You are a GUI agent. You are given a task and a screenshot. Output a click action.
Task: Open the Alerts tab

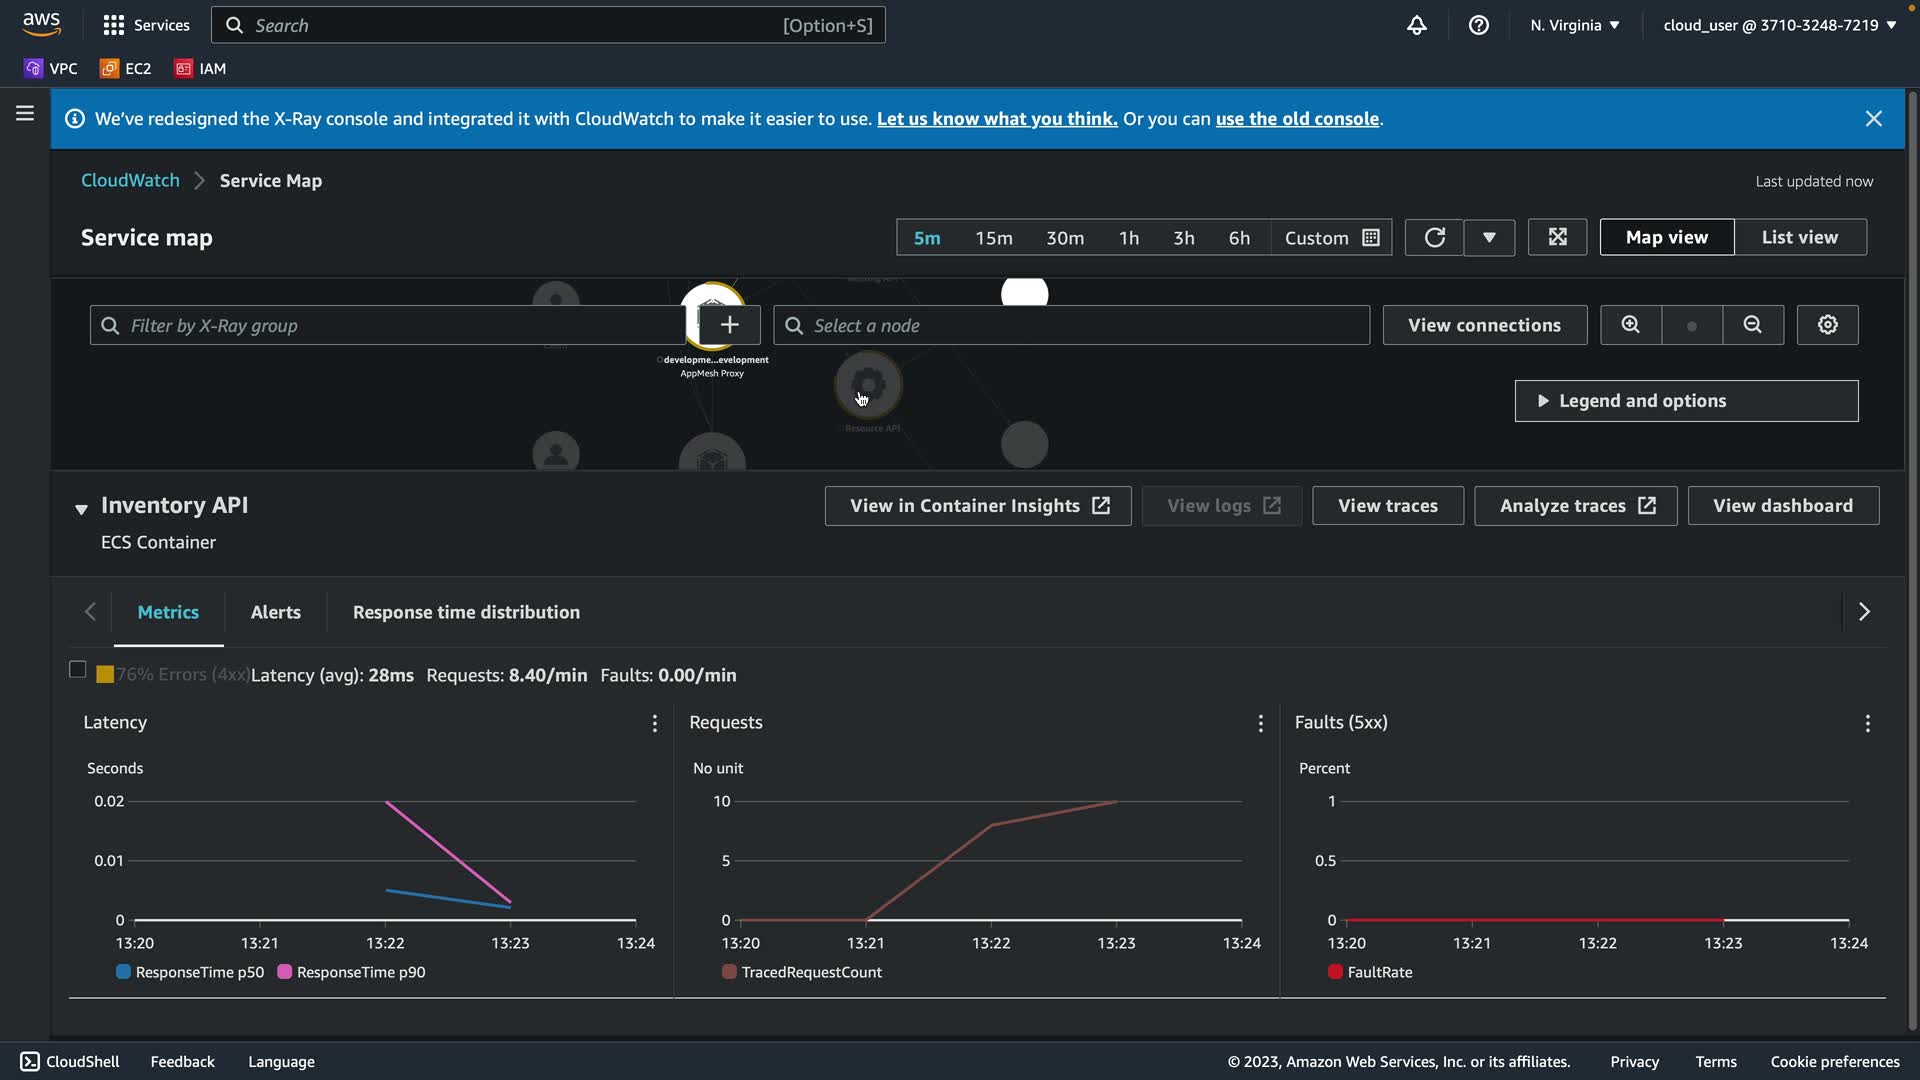point(275,612)
